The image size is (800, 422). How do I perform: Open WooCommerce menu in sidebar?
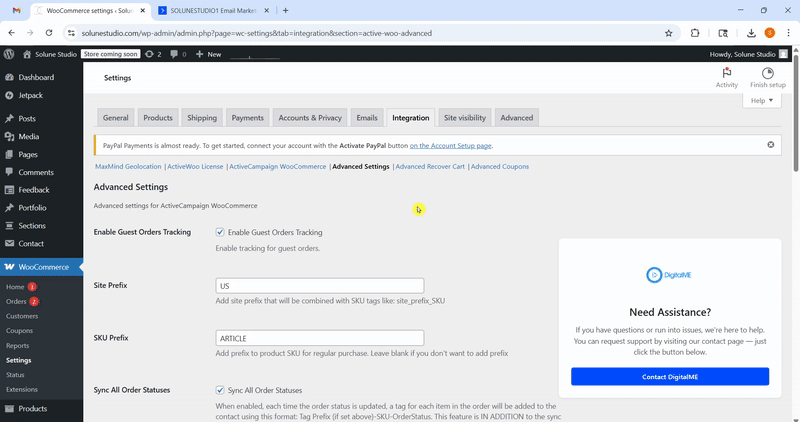41,267
